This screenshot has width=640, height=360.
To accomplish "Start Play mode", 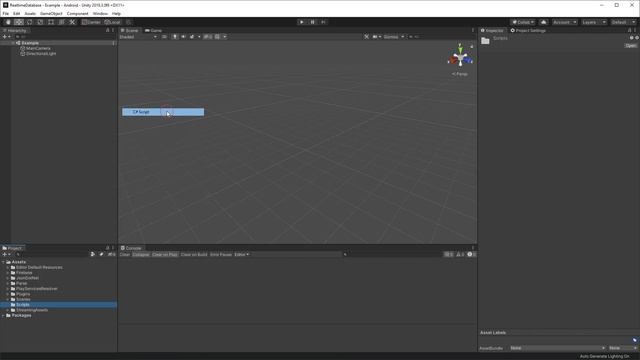I will [302, 22].
